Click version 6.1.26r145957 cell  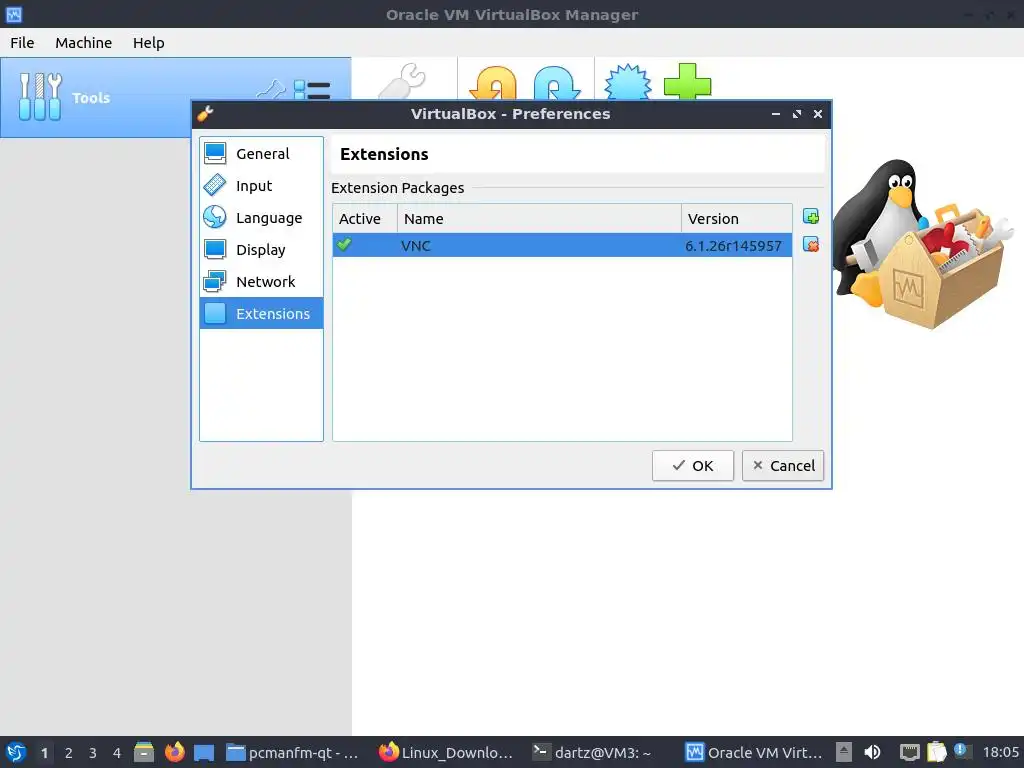pos(733,246)
